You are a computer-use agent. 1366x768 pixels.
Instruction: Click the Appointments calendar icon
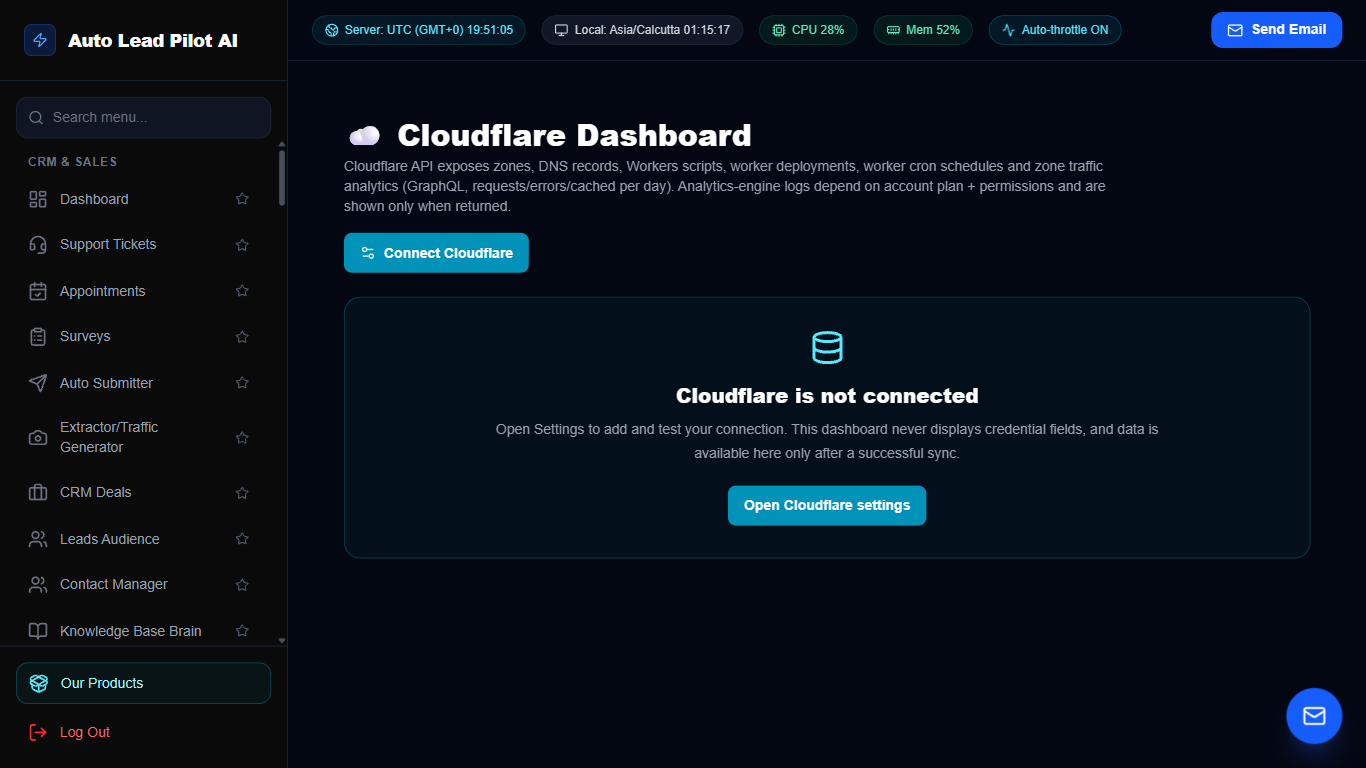(38, 291)
